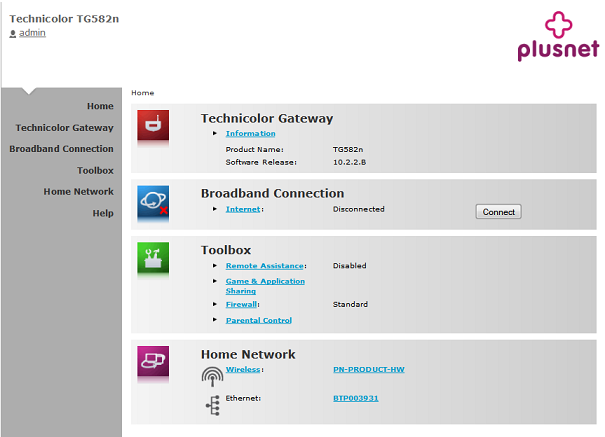The width and height of the screenshot is (605, 437).
Task: Open the Remote Assistance link
Action: coord(264,266)
